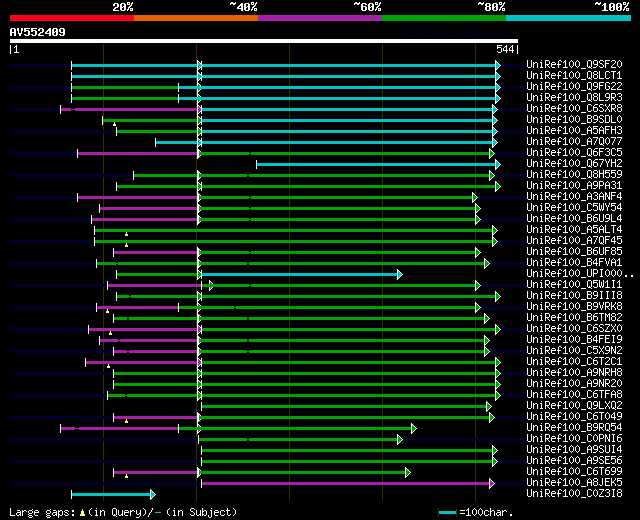The image size is (640, 520).
Task: Click the UniRef100_A9PA31 label
Action: (574, 186)
